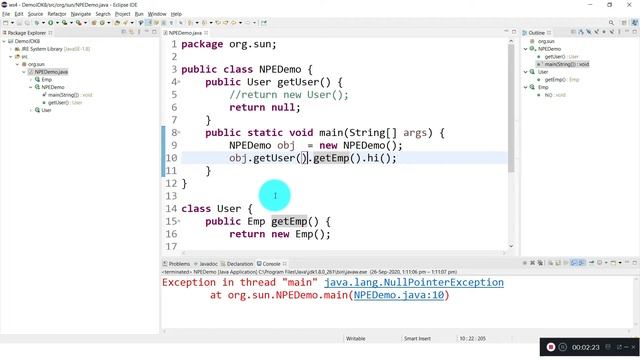Click the Smart Insert status entry
This screenshot has width=640, height=360.
[417, 338]
